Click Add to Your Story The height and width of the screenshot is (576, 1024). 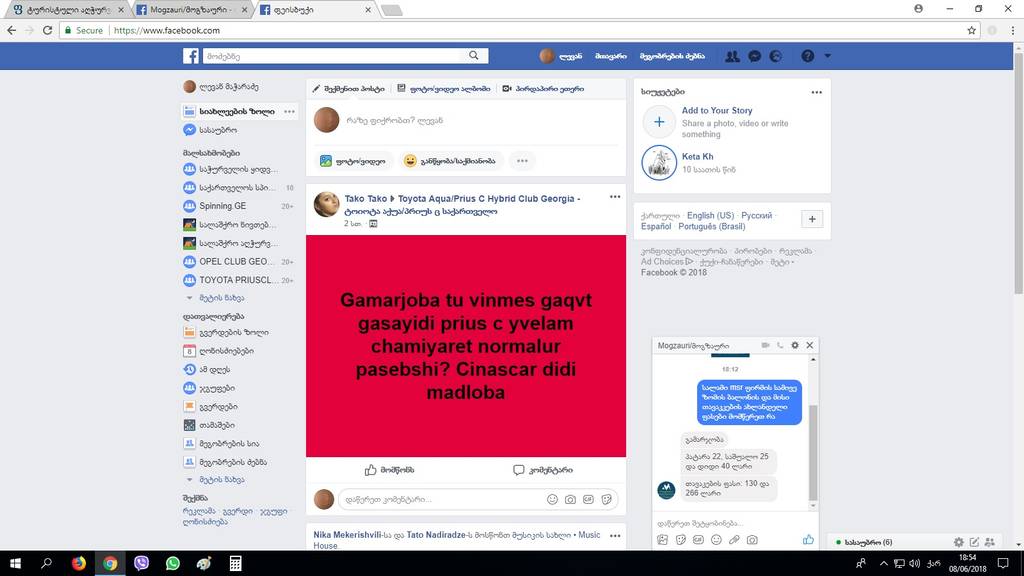tap(717, 110)
